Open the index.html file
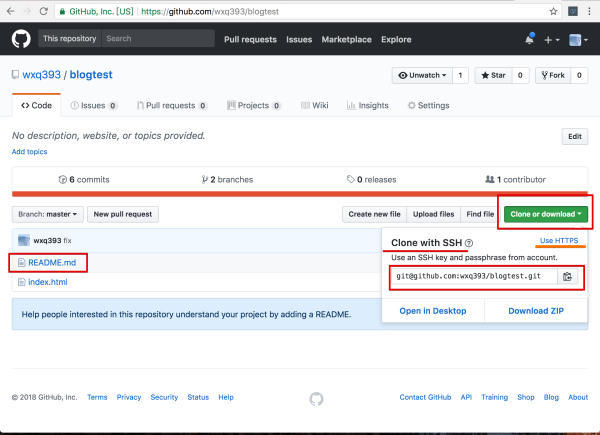600x435 pixels. (48, 282)
